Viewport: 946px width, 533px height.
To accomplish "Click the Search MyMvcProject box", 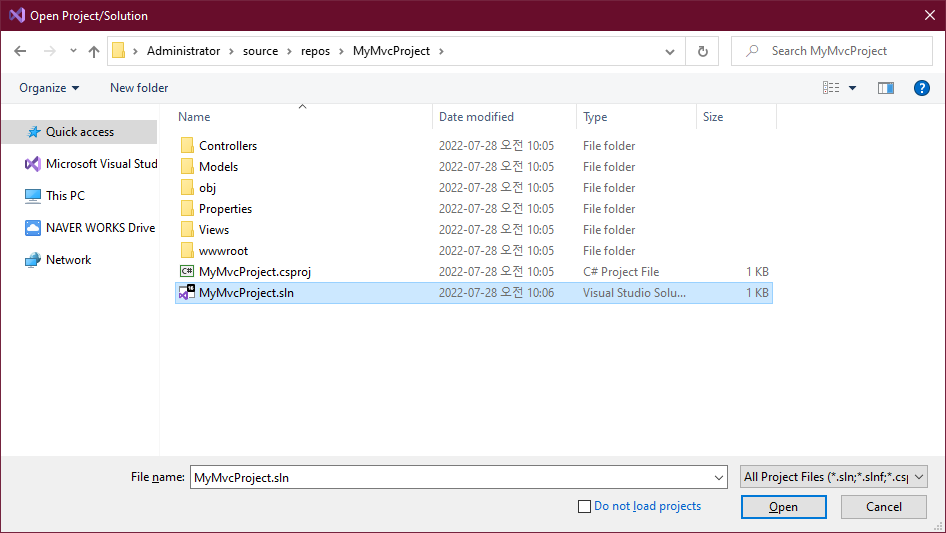I will (x=832, y=51).
